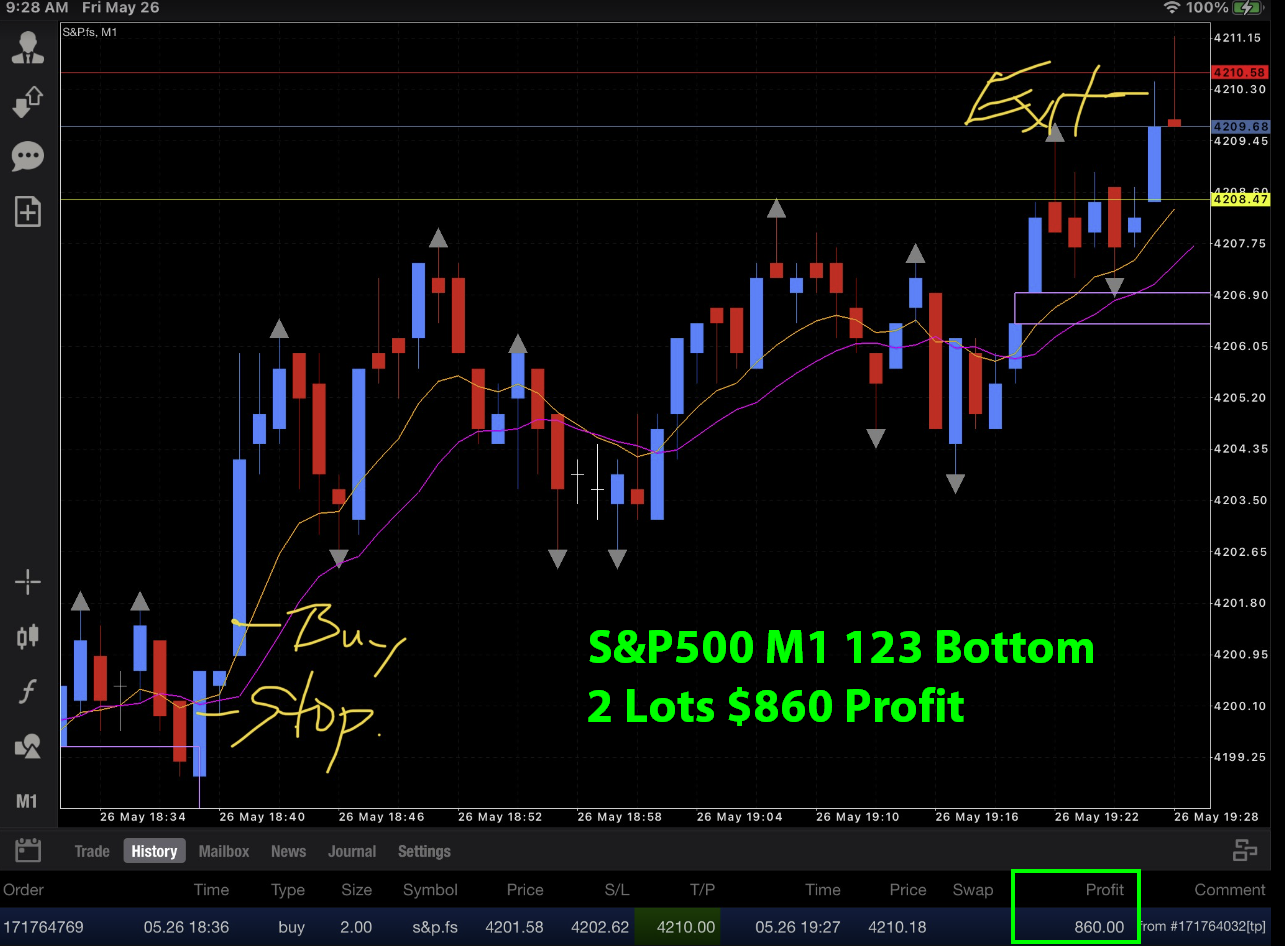Open the trade transfer arrows icon

coord(27,101)
